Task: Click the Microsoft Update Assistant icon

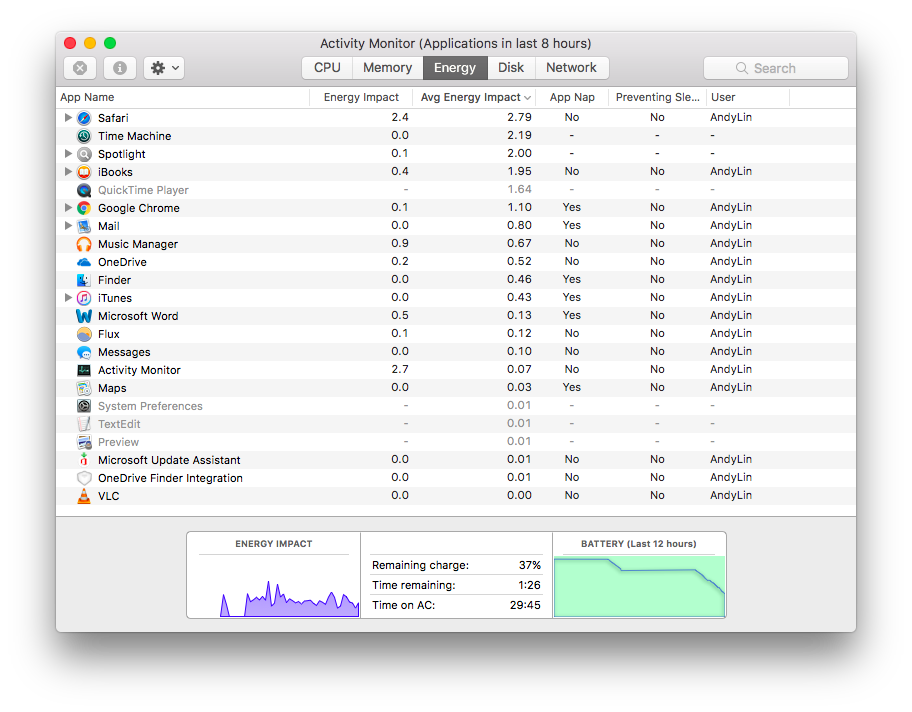Action: pos(84,460)
